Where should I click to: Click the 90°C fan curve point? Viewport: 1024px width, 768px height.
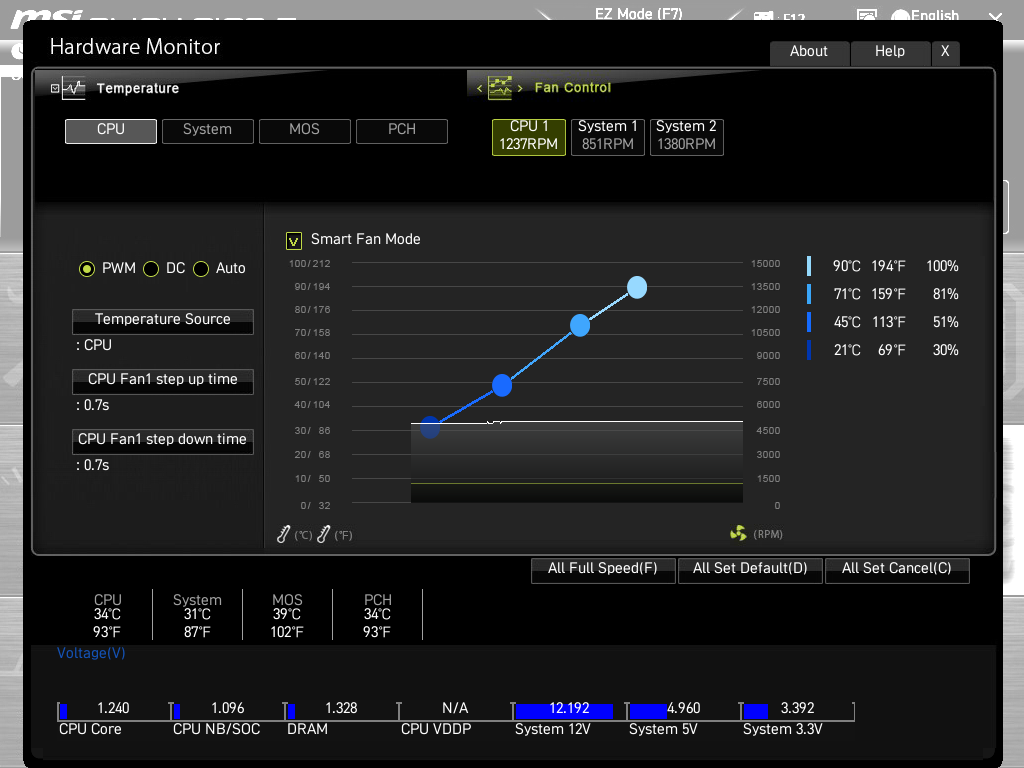pyautogui.click(x=637, y=287)
